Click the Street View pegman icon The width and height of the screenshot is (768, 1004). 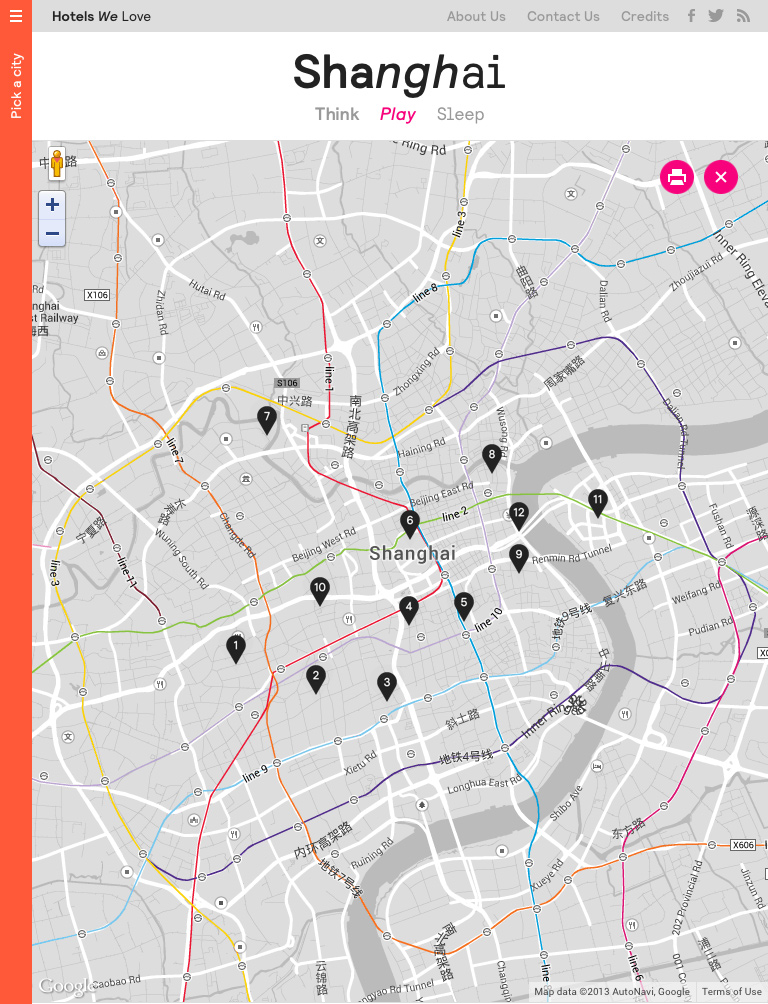tap(57, 164)
